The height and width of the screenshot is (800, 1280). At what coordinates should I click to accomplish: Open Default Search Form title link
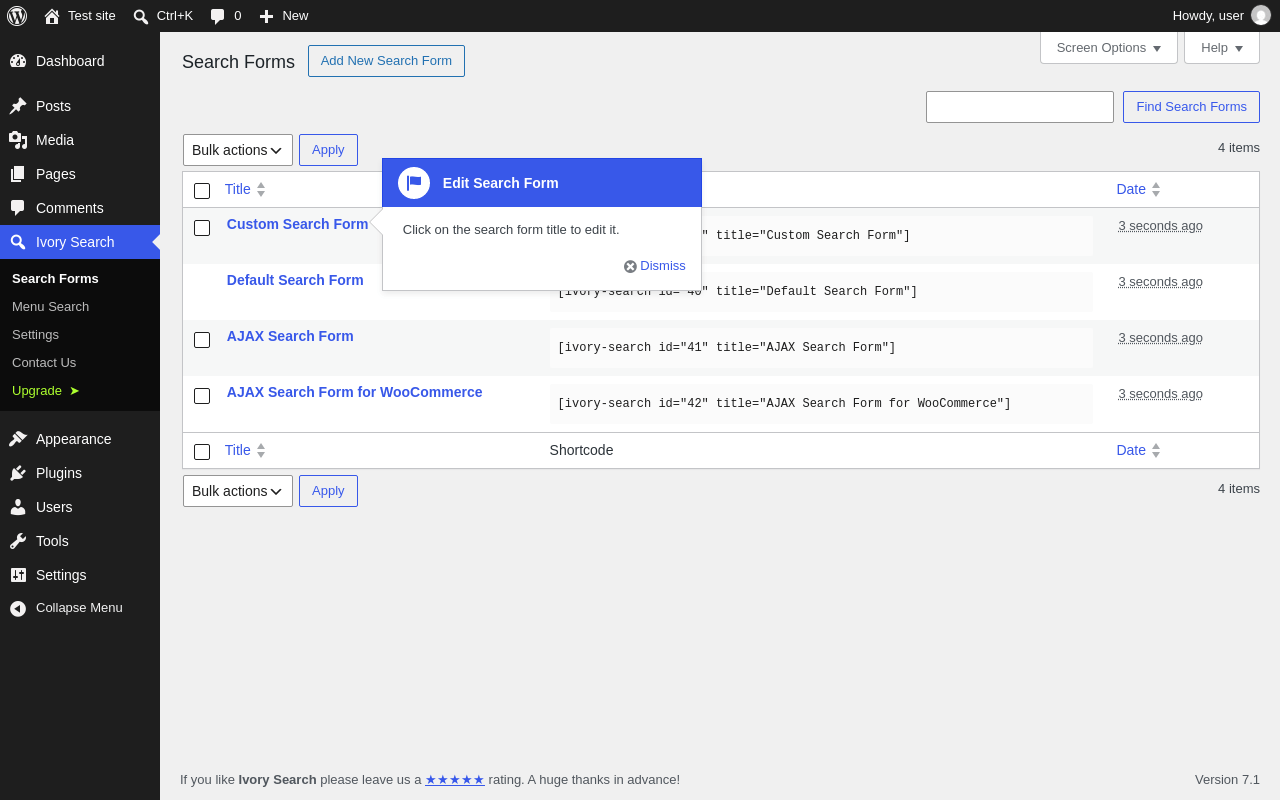(x=295, y=280)
